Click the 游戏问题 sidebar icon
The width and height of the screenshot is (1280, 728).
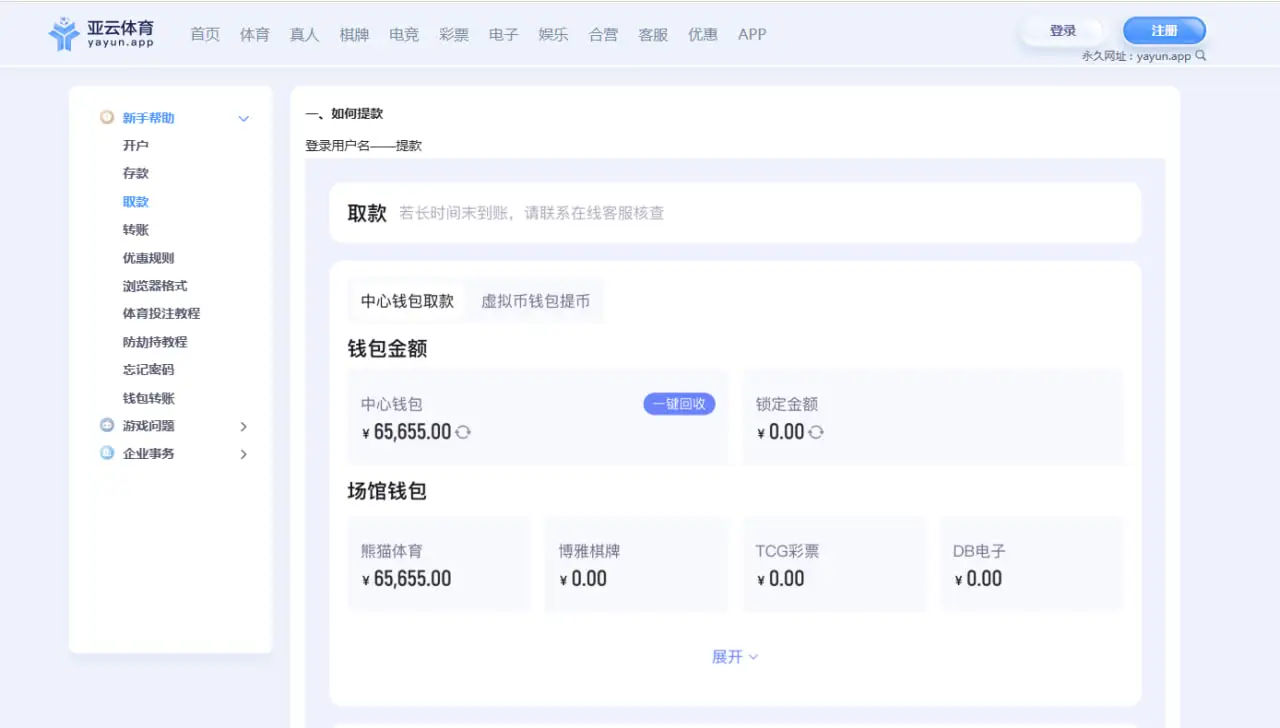tap(107, 426)
